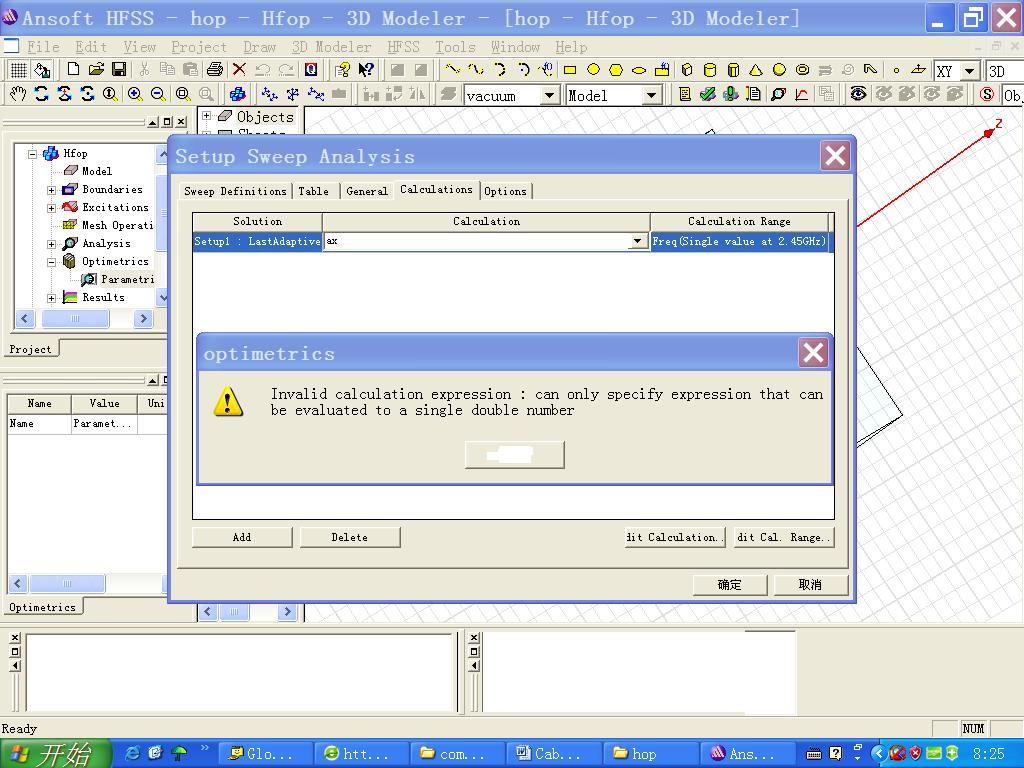
Task: Expand the Objects node in model tree
Action: tap(207, 116)
